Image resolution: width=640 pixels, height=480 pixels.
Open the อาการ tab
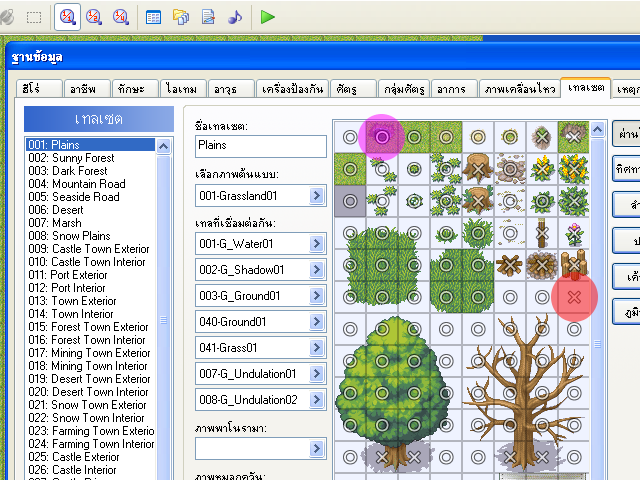[454, 89]
